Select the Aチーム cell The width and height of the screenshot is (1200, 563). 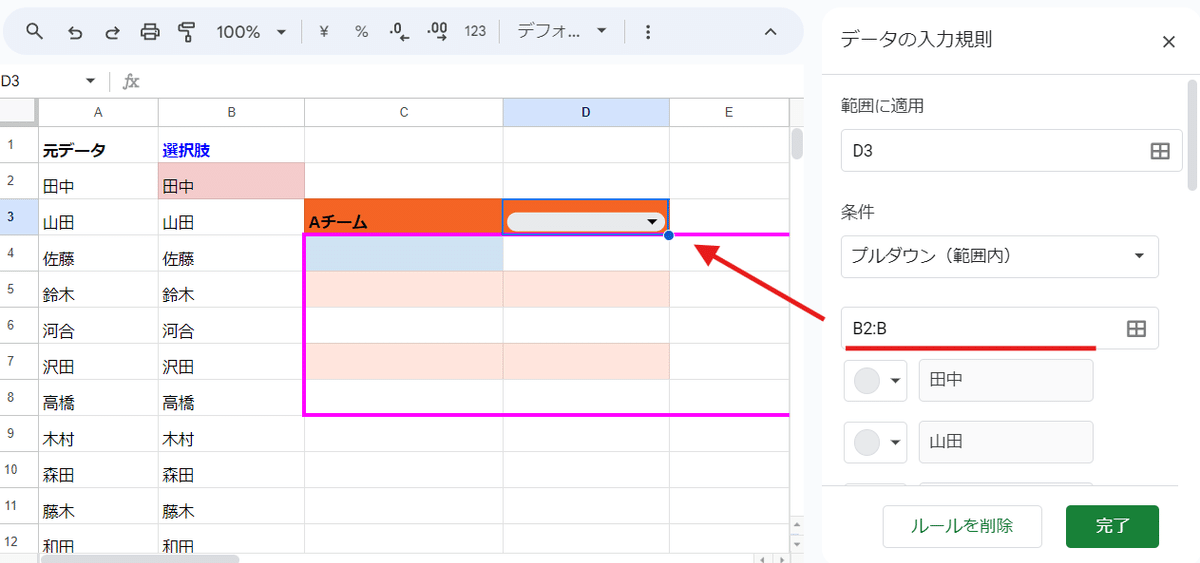(404, 217)
